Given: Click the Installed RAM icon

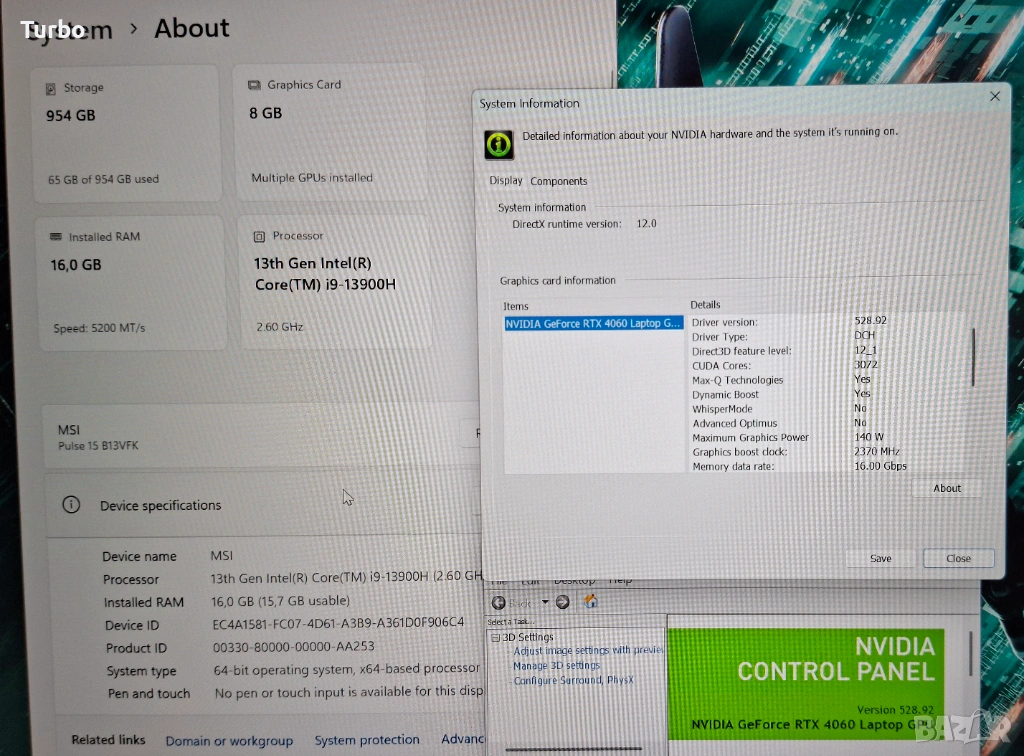Looking at the screenshot, I should [57, 237].
